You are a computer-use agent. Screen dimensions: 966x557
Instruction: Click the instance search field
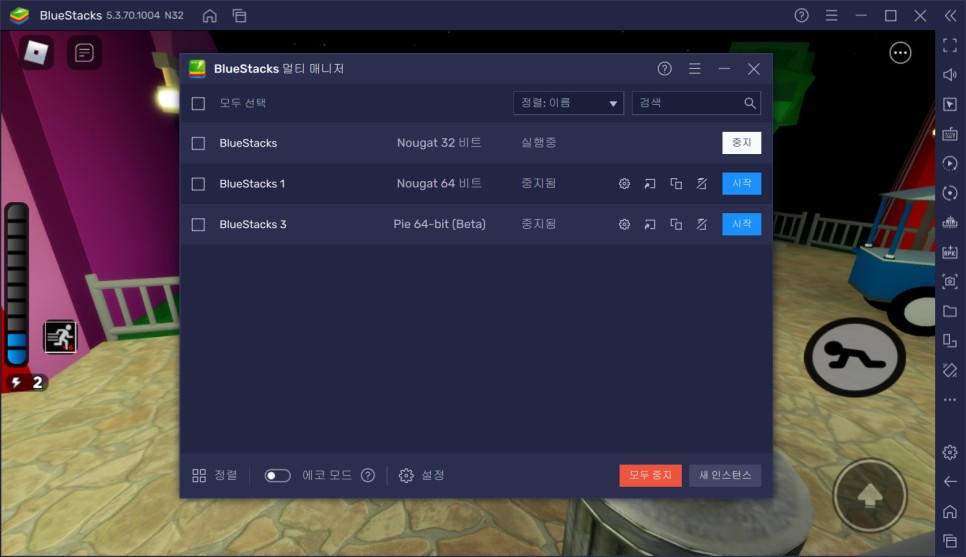pos(696,103)
